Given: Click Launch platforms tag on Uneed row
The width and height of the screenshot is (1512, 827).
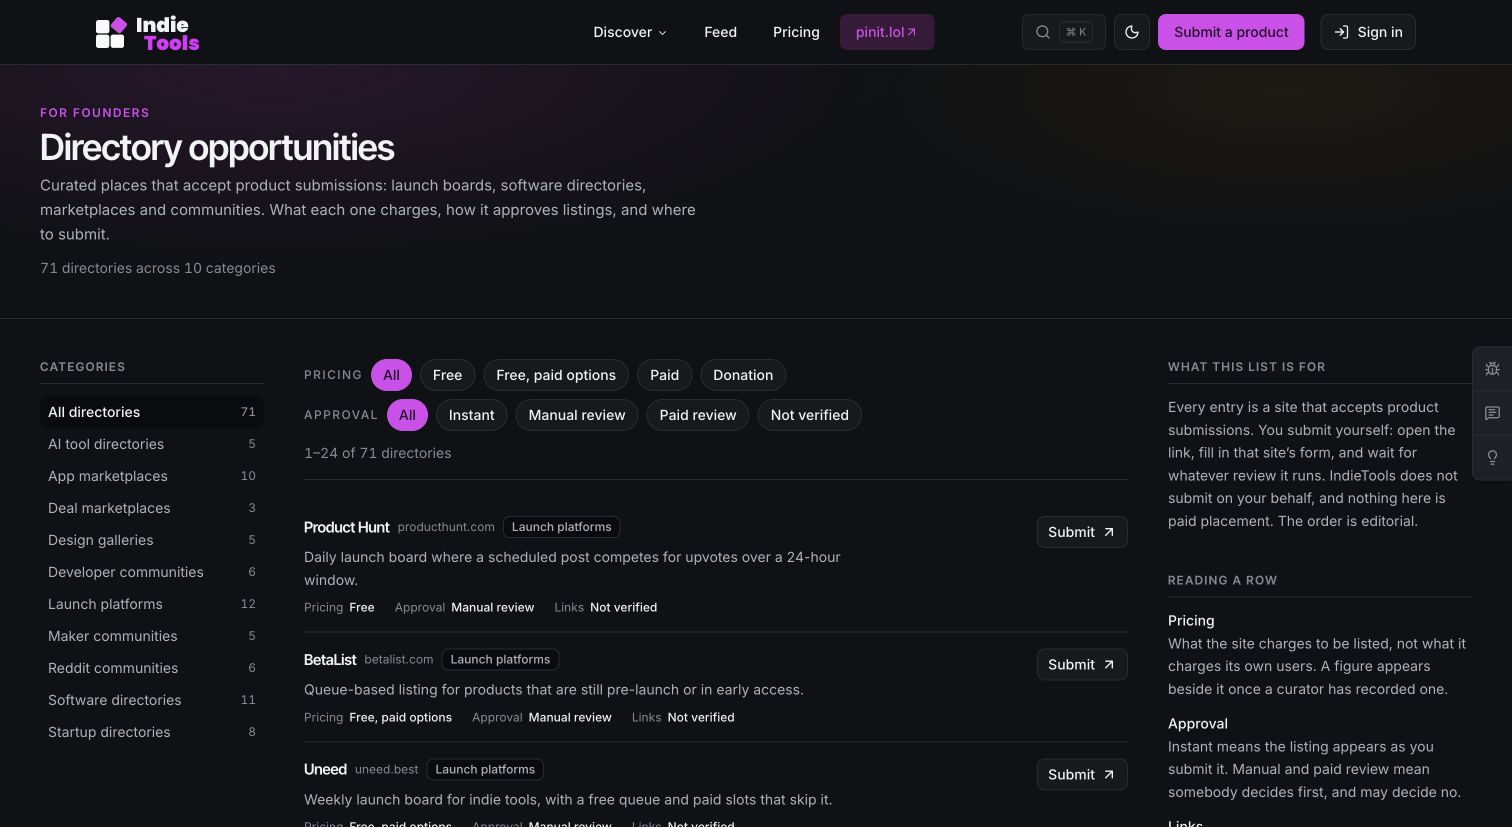Looking at the screenshot, I should [485, 770].
